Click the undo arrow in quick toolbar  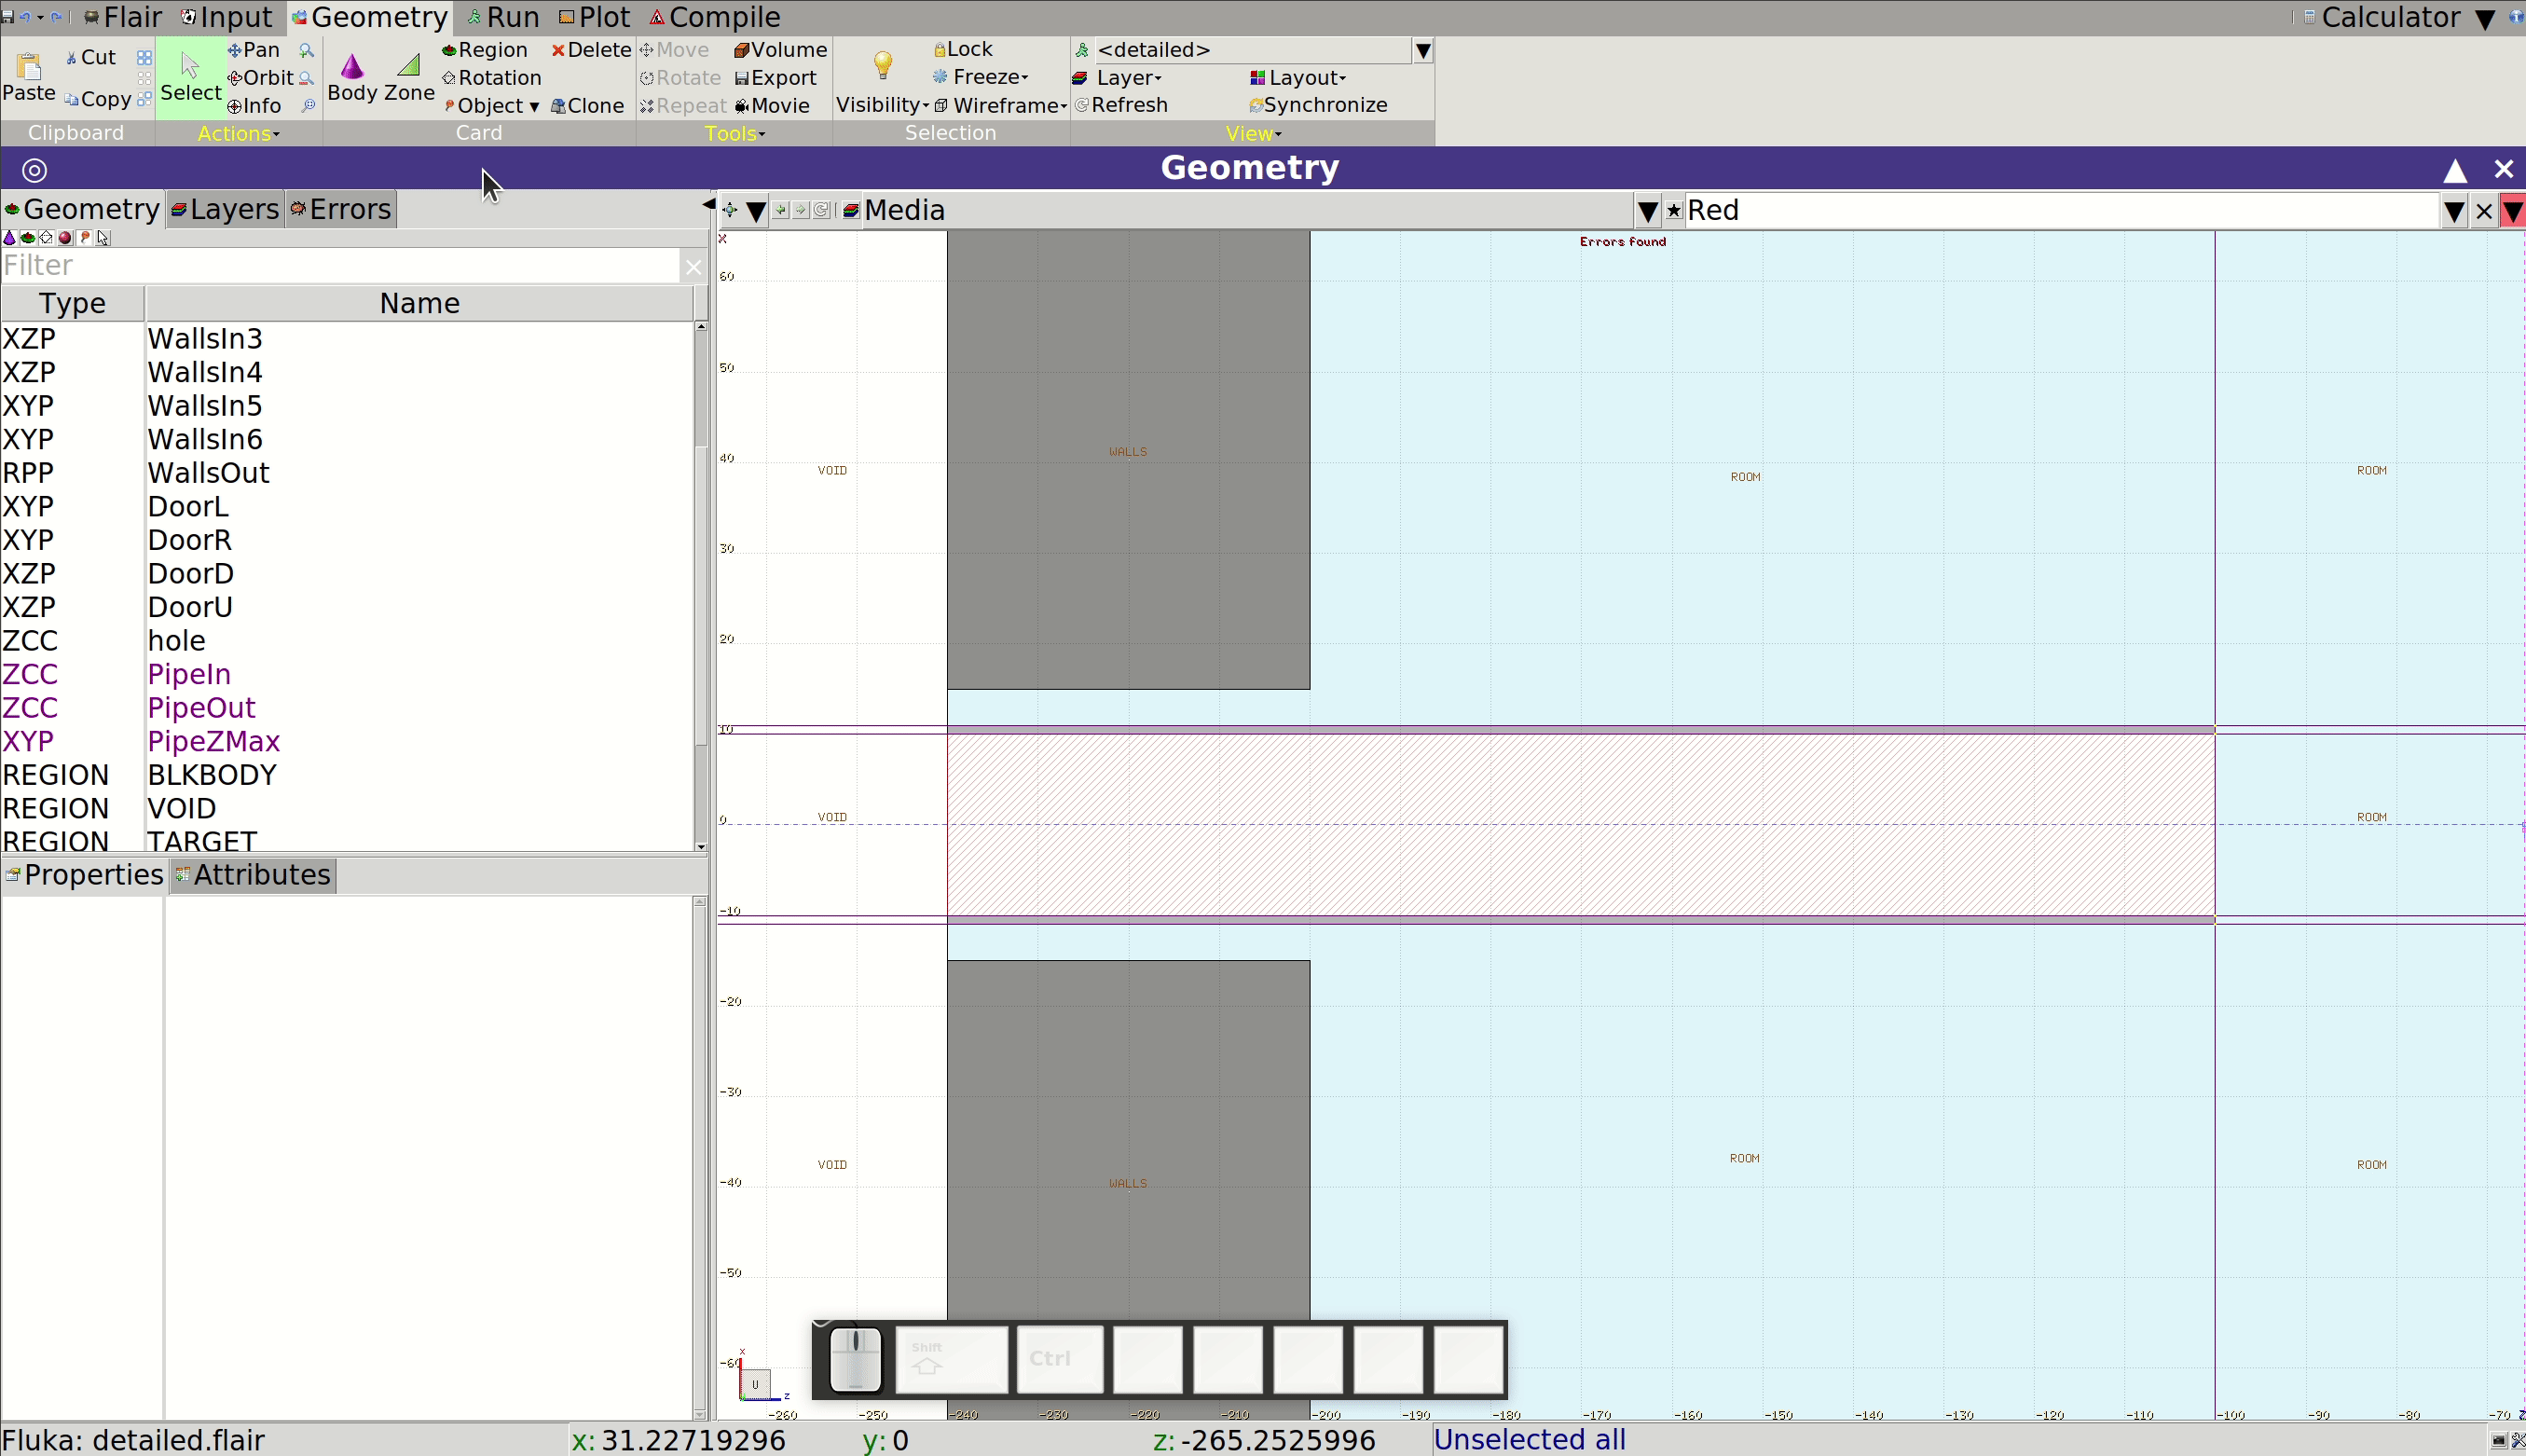click(x=26, y=17)
